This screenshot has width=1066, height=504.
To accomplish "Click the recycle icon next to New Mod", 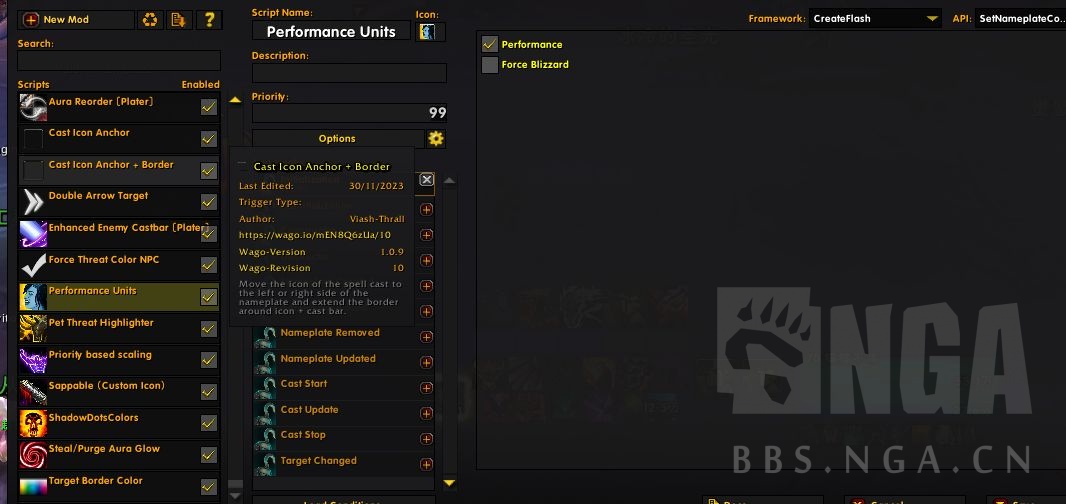I will coord(149,20).
